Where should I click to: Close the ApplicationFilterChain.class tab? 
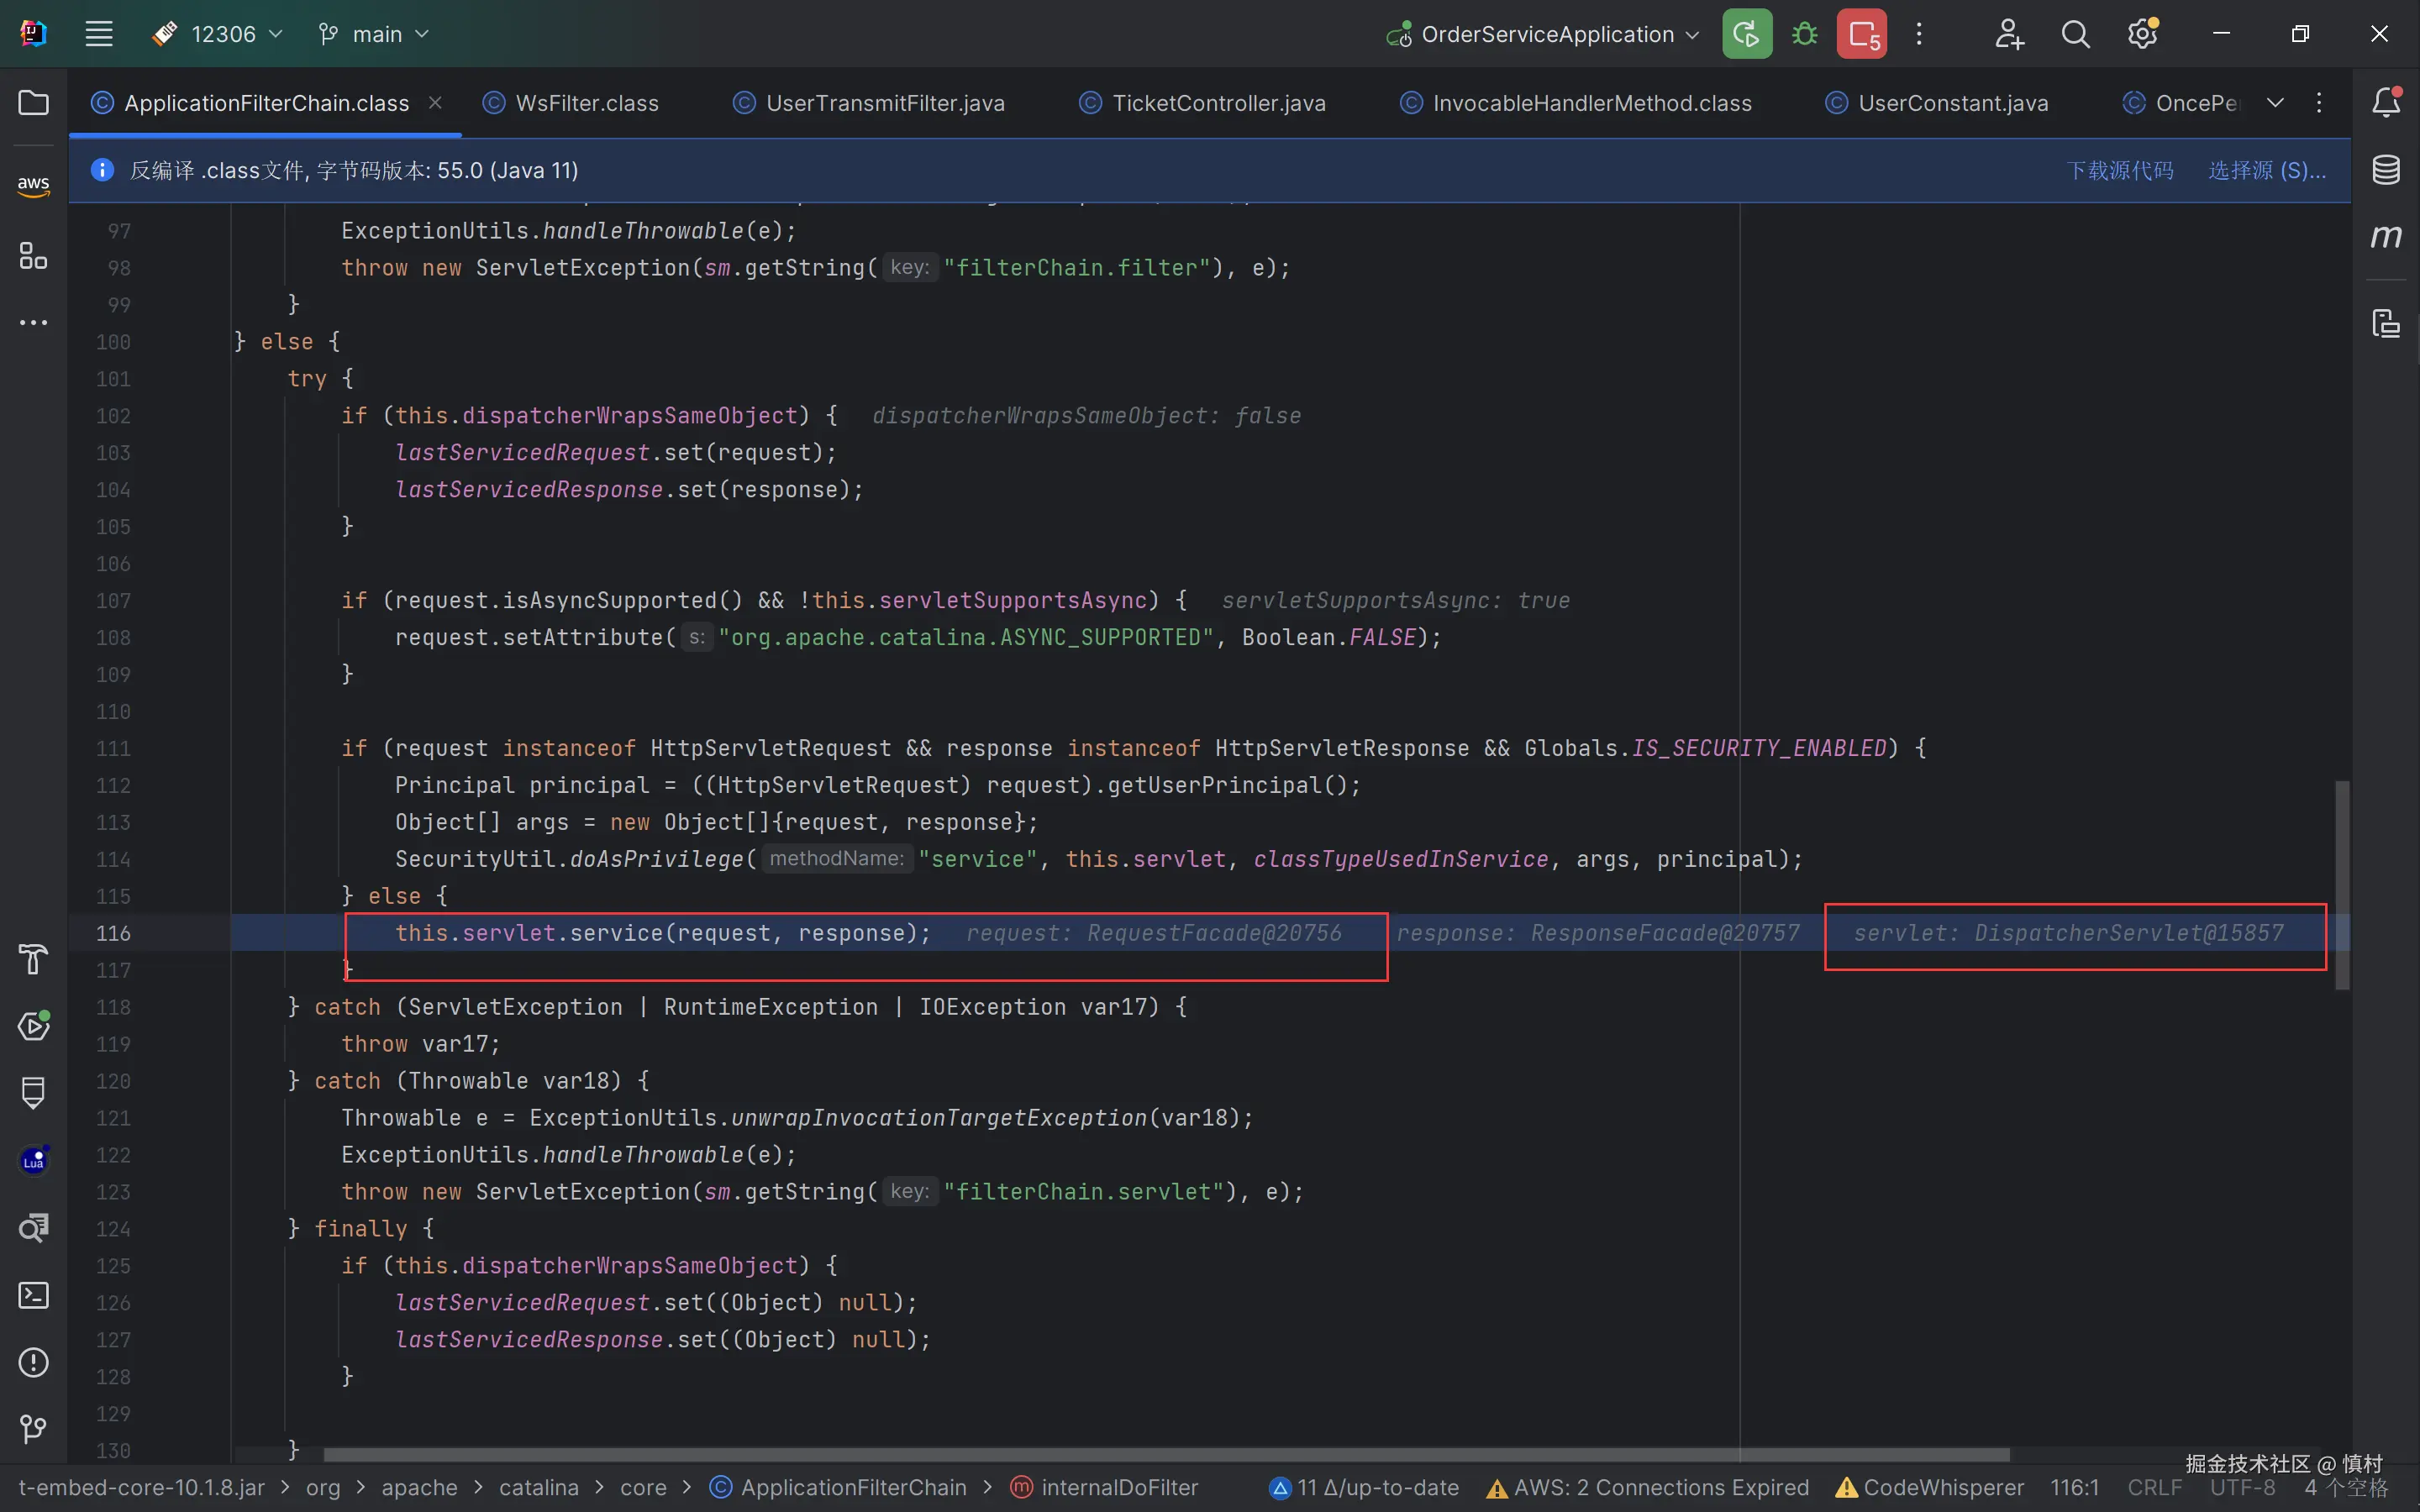pos(435,102)
